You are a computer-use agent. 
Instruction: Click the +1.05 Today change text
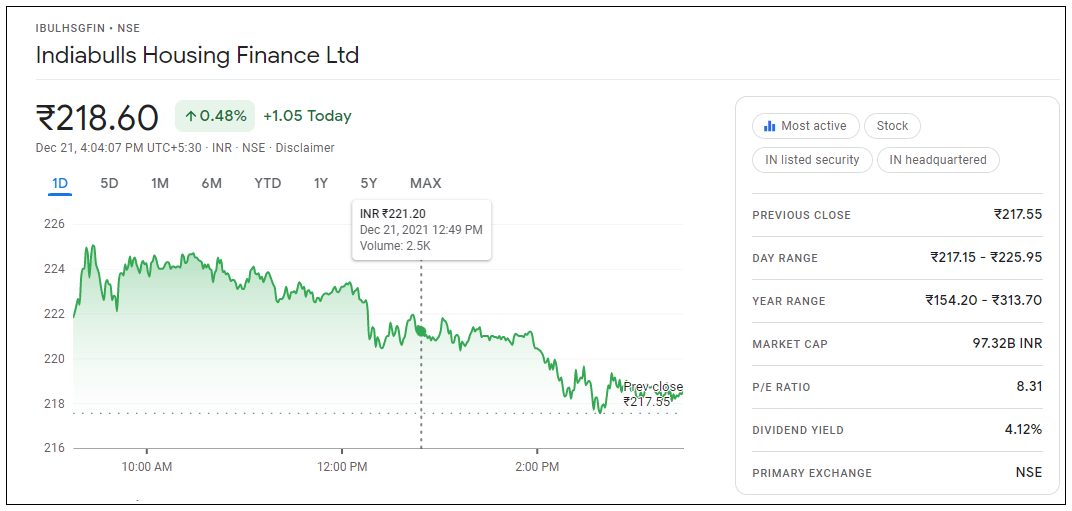(x=307, y=116)
